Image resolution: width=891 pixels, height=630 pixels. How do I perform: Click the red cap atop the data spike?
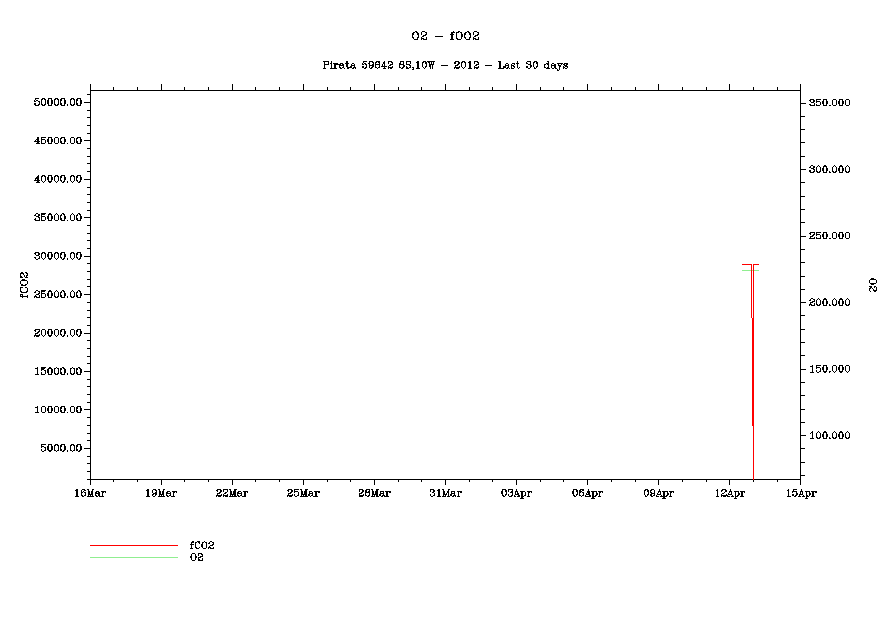tap(750, 265)
